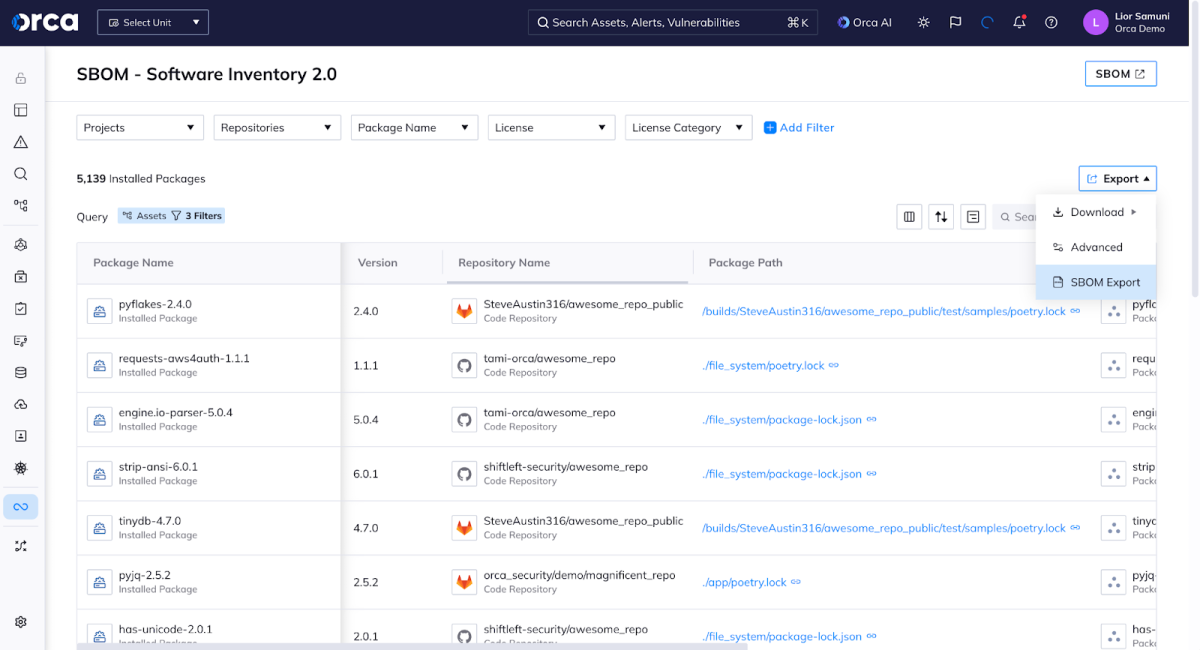Viewport: 1200px width, 650px height.
Task: Expand the Package Name filter dropdown
Action: point(414,127)
